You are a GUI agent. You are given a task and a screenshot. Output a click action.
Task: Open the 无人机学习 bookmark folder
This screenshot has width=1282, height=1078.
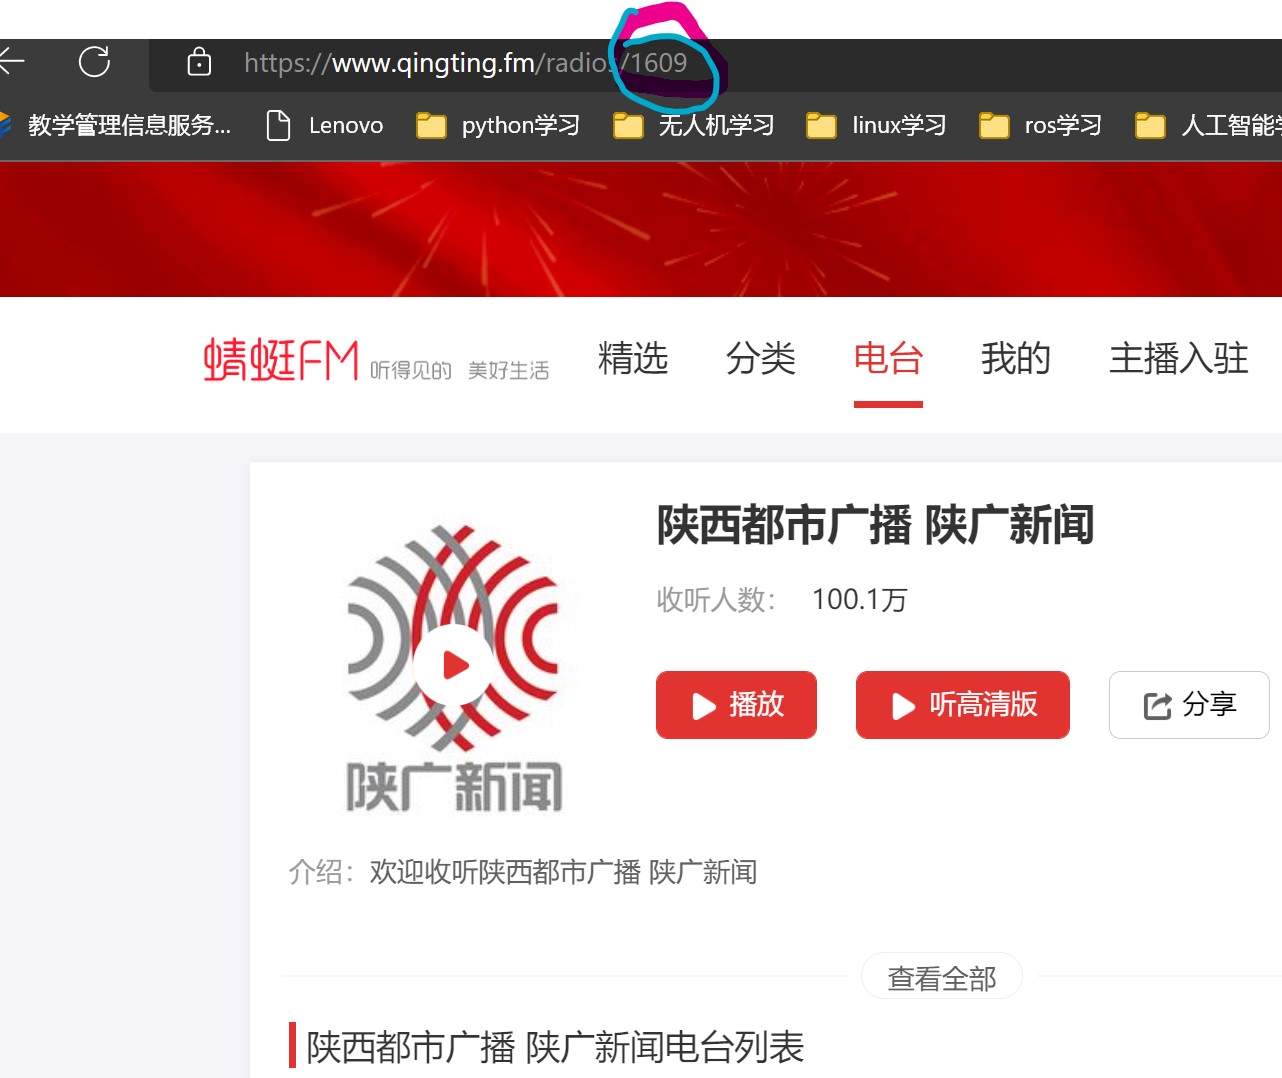point(694,125)
